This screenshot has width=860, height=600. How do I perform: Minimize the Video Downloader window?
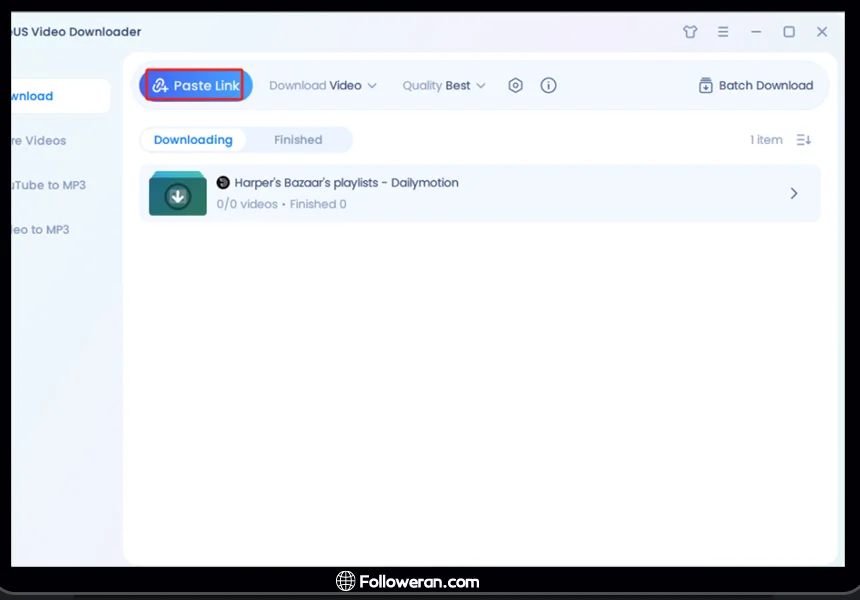point(756,32)
